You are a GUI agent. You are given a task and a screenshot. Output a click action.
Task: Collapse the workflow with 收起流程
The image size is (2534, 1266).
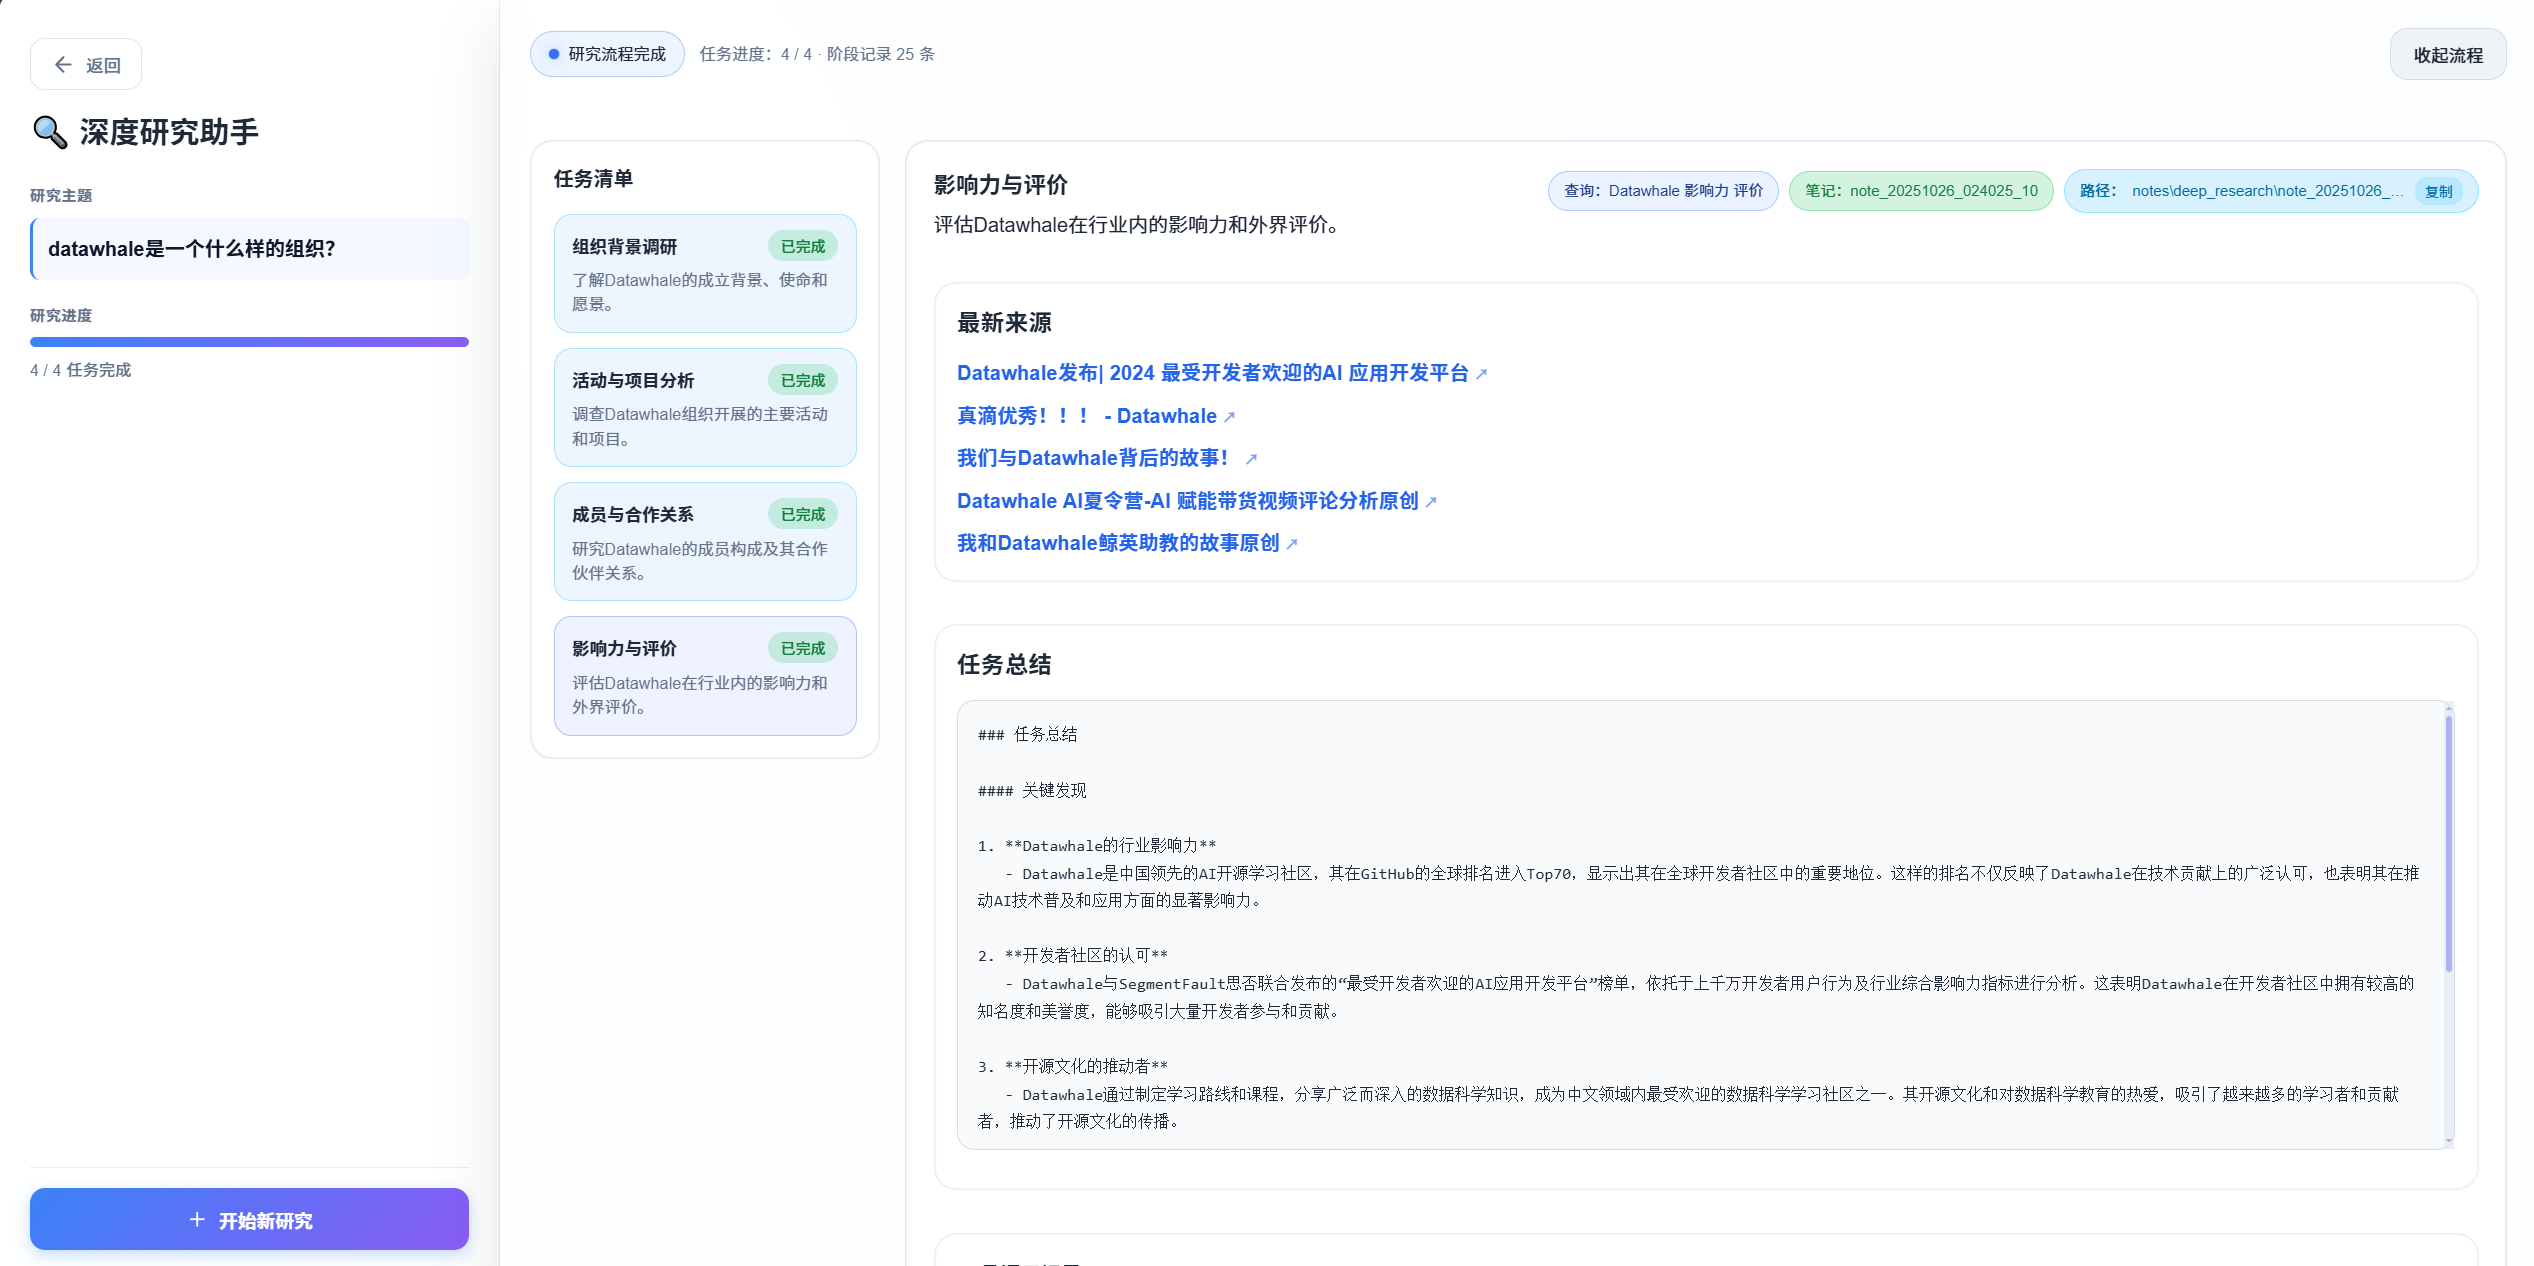tap(2447, 55)
